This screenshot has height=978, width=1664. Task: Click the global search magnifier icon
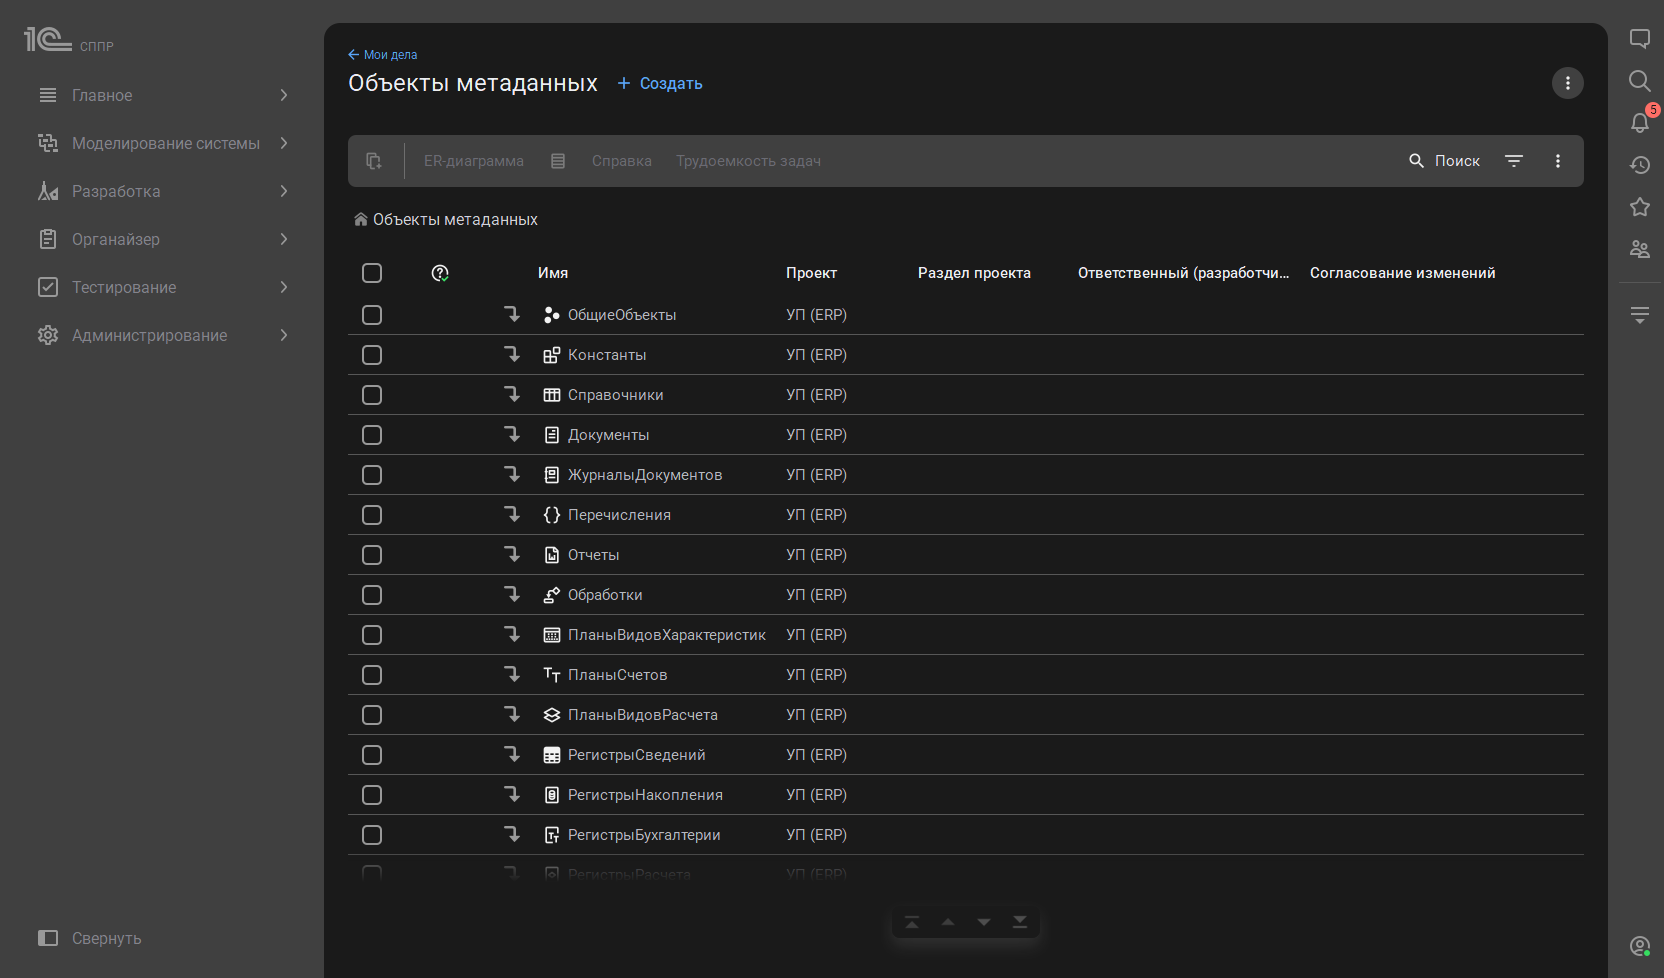1639,80
